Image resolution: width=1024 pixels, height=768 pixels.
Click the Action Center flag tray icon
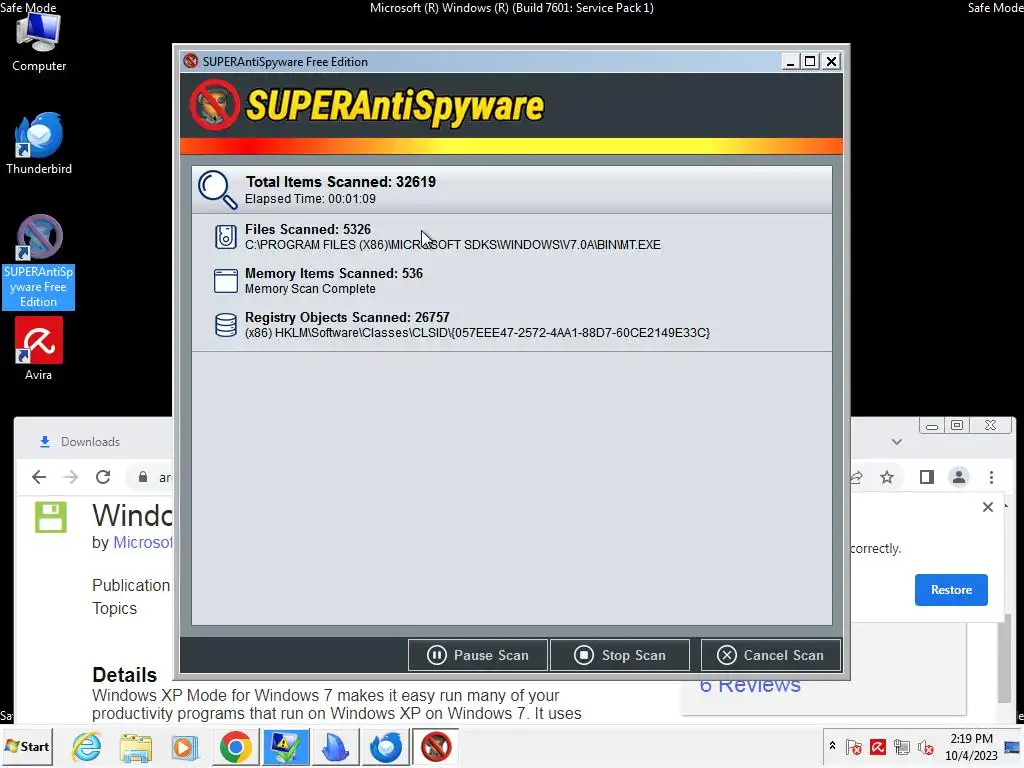pyautogui.click(x=854, y=746)
